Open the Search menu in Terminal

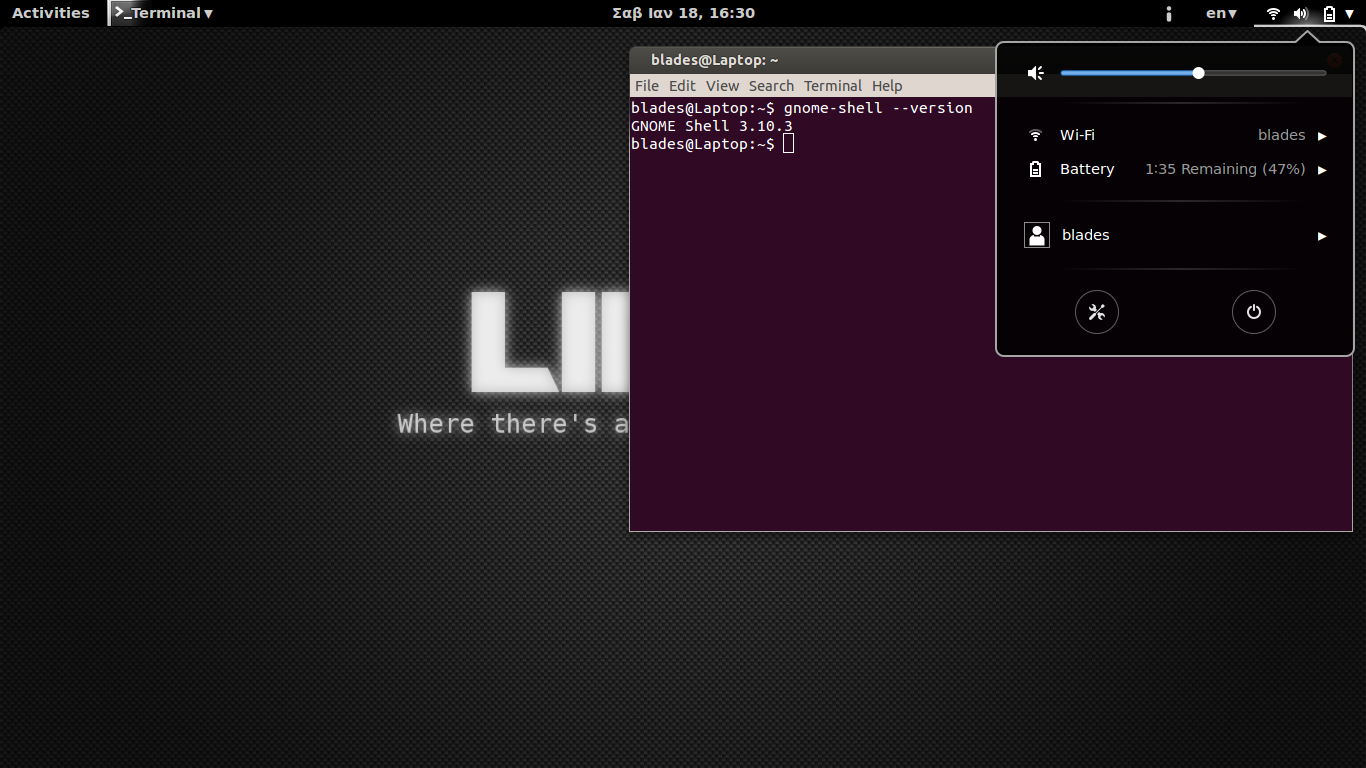[771, 85]
